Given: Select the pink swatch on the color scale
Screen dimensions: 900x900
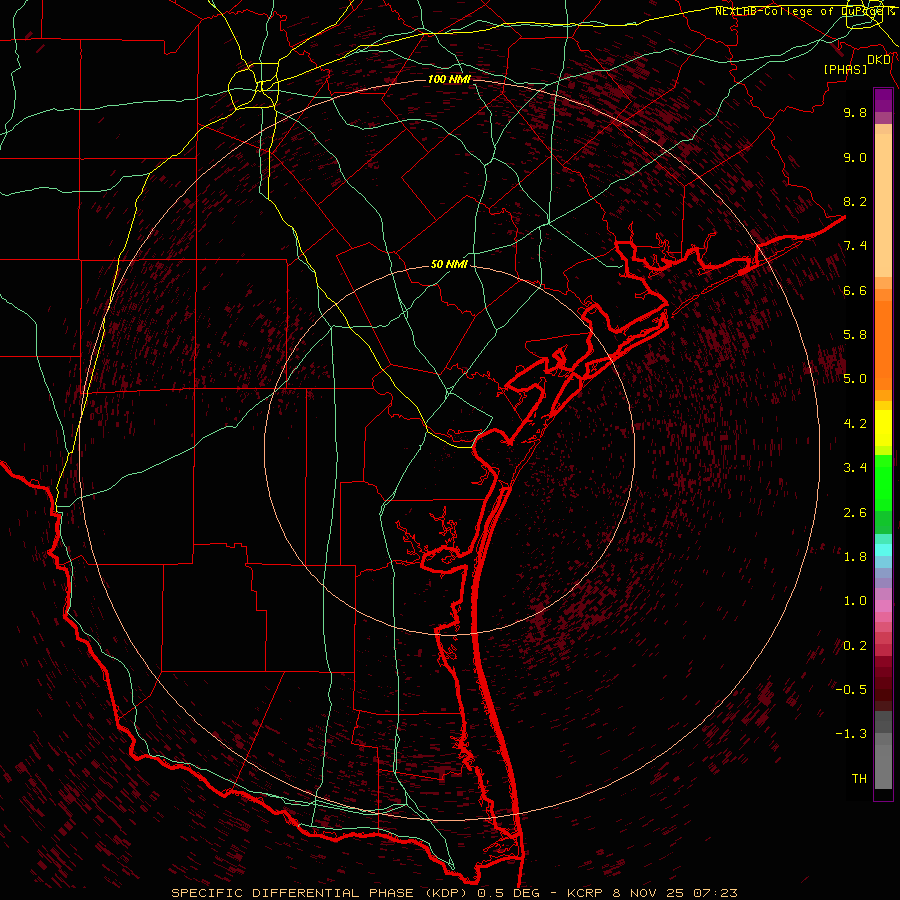Looking at the screenshot, I should point(883,606).
